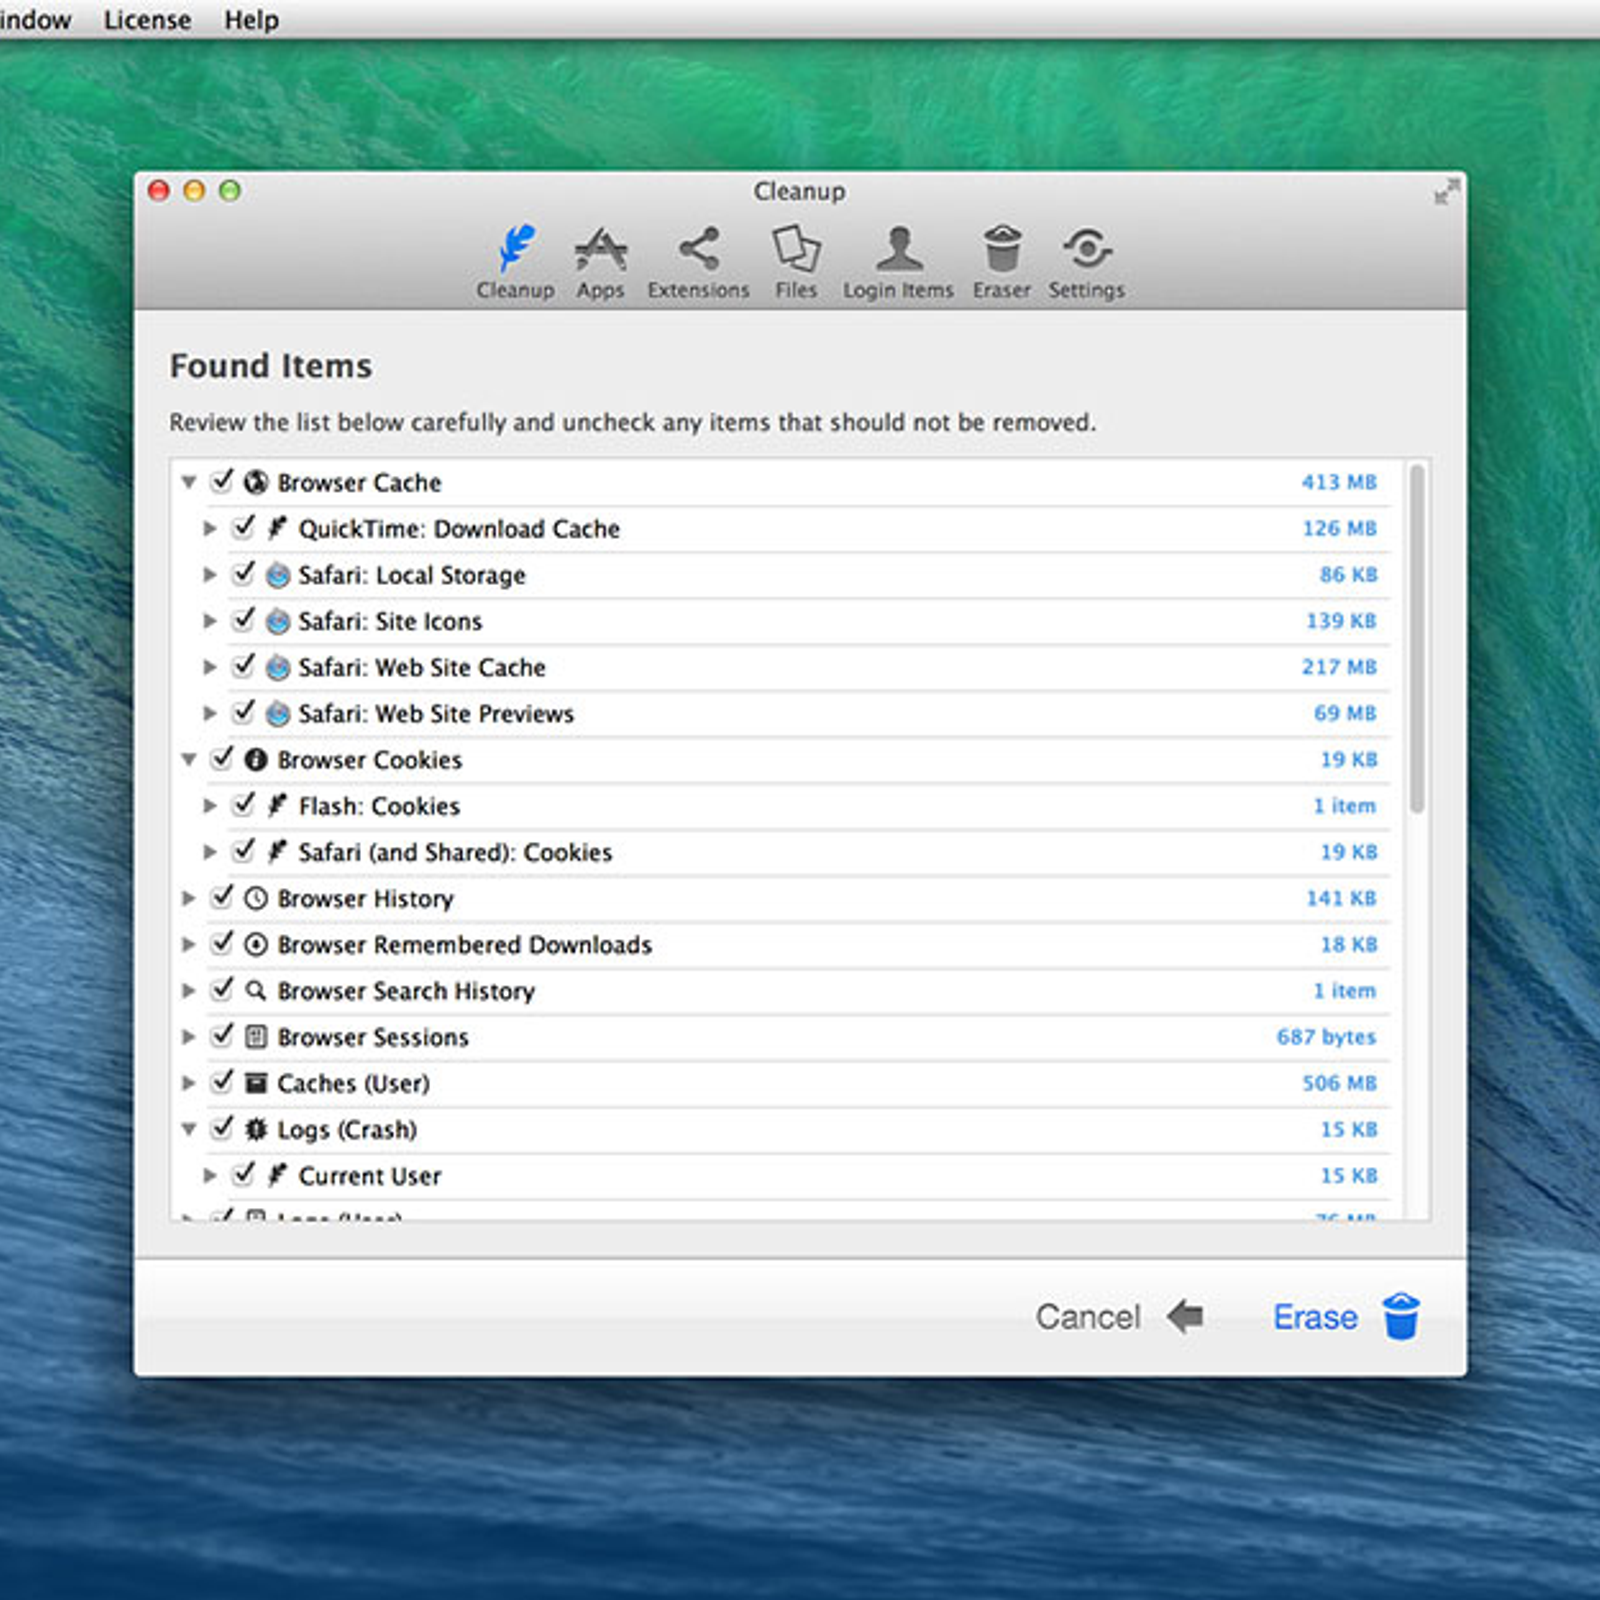Collapse the Browser Cookies group

188,760
